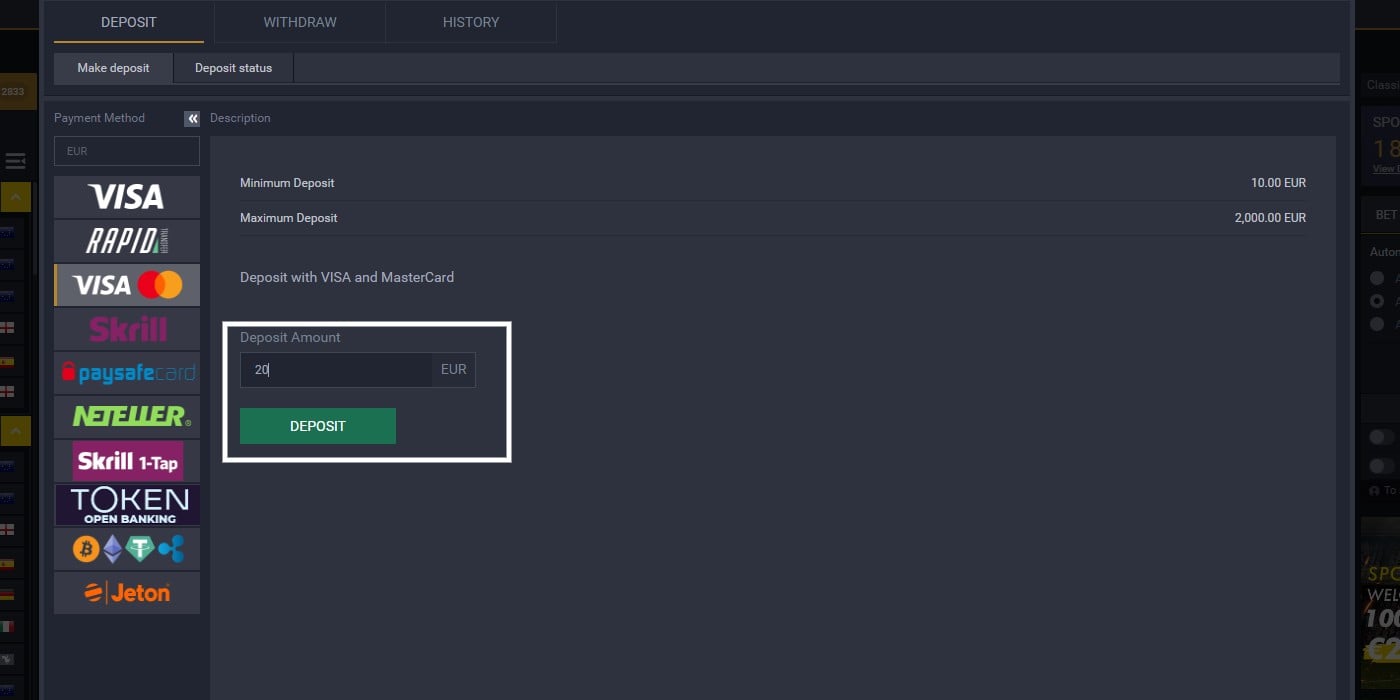Screen dimensions: 1400x700
Task: Select TOKEN Open Banking method
Action: pos(127,505)
